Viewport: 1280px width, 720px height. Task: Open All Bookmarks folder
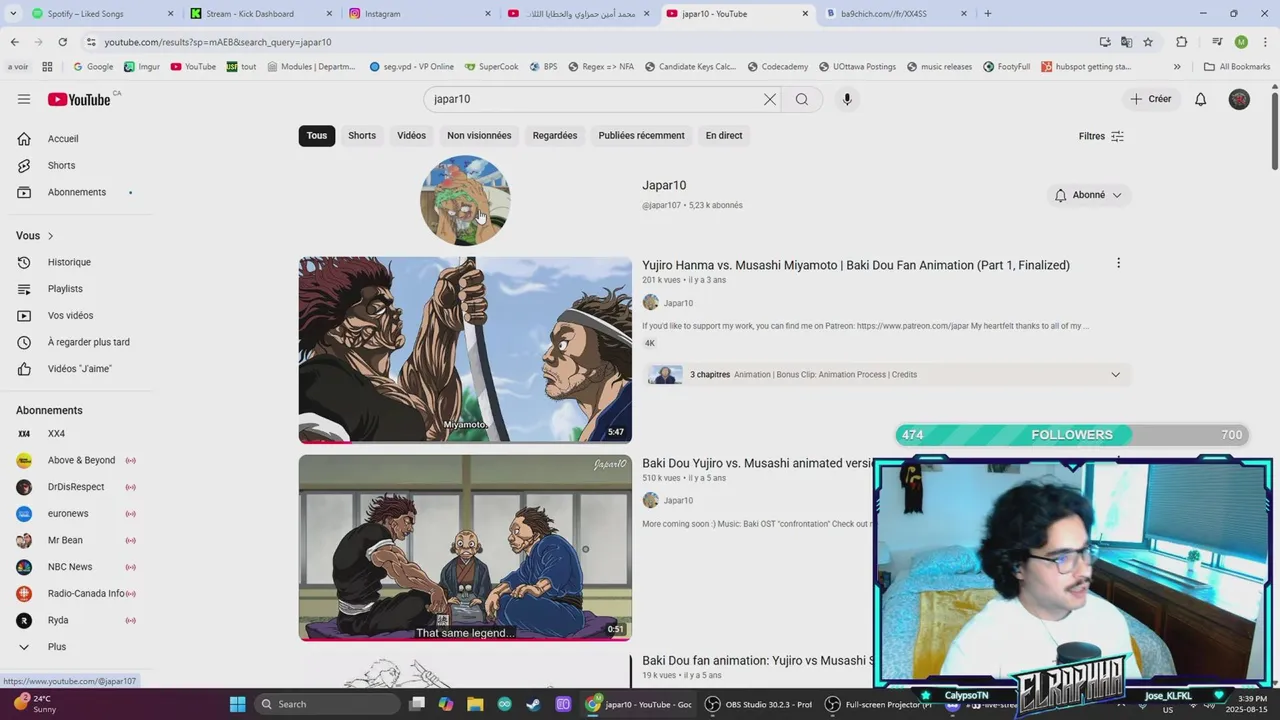point(1237,67)
